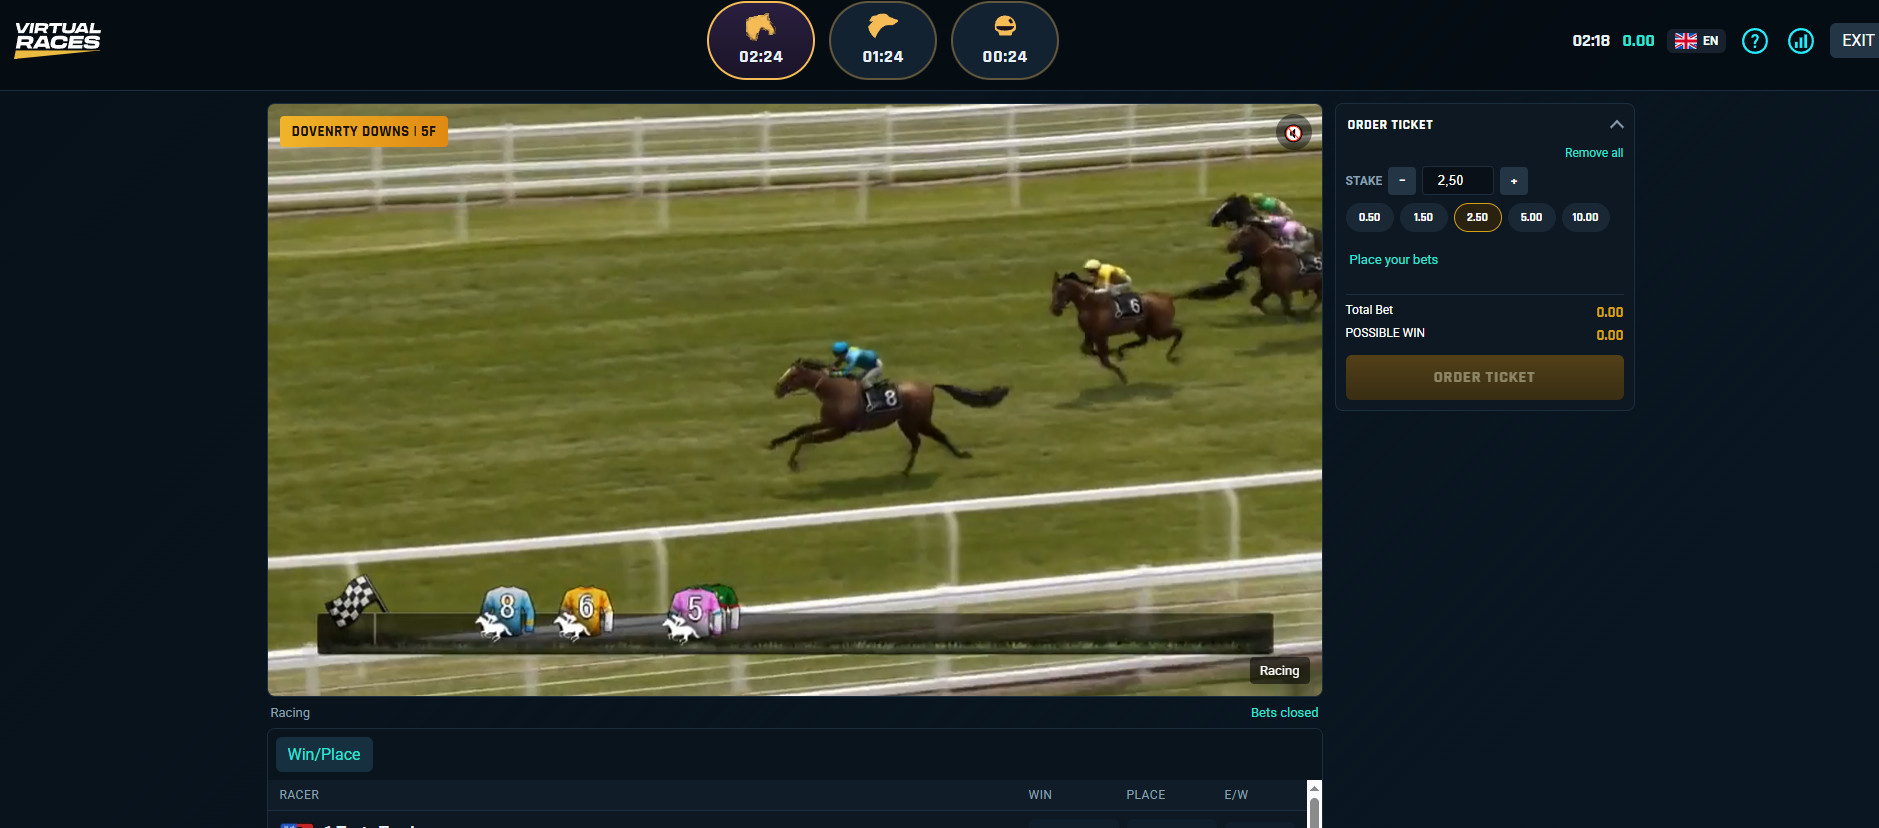Click the checkered finish flag icon
Viewport: 1879px width, 828px height.
354,601
